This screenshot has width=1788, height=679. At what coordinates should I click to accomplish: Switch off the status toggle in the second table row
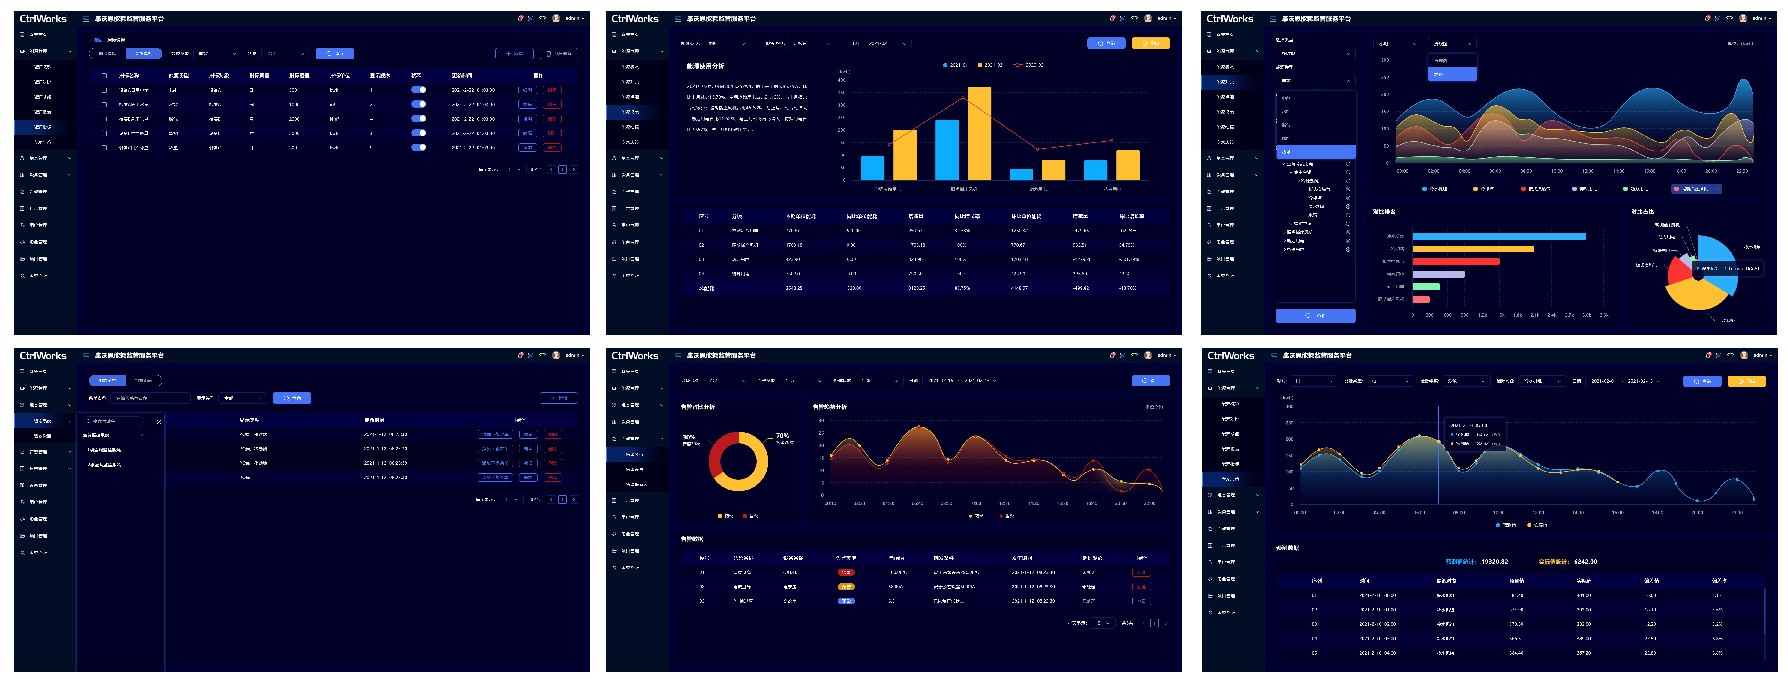(x=419, y=104)
